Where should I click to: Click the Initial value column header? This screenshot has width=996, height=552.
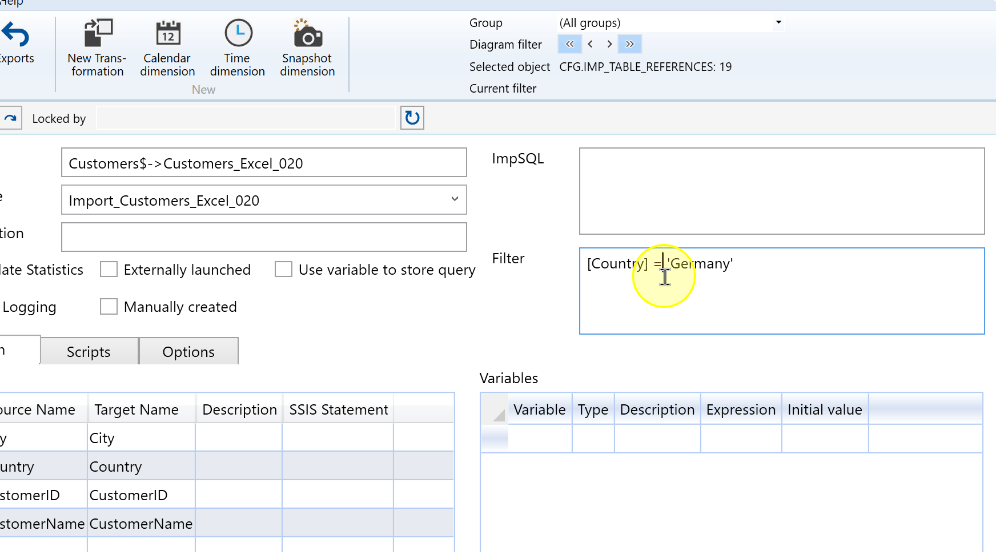(824, 410)
